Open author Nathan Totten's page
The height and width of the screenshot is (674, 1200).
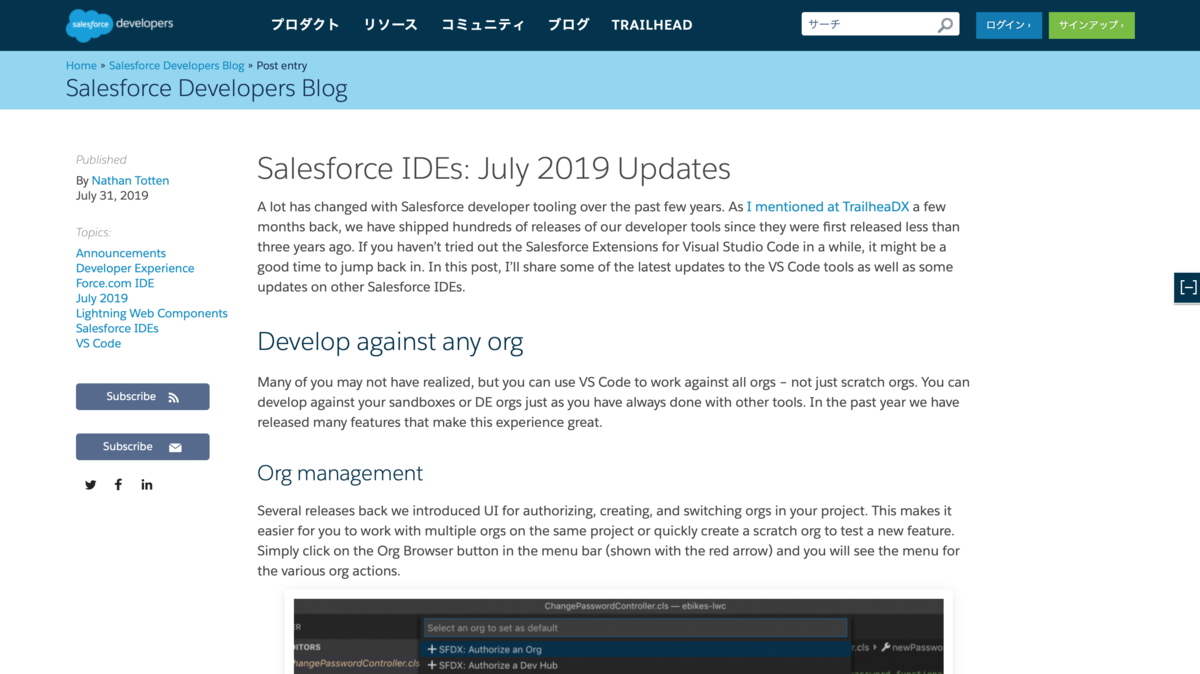coord(130,181)
